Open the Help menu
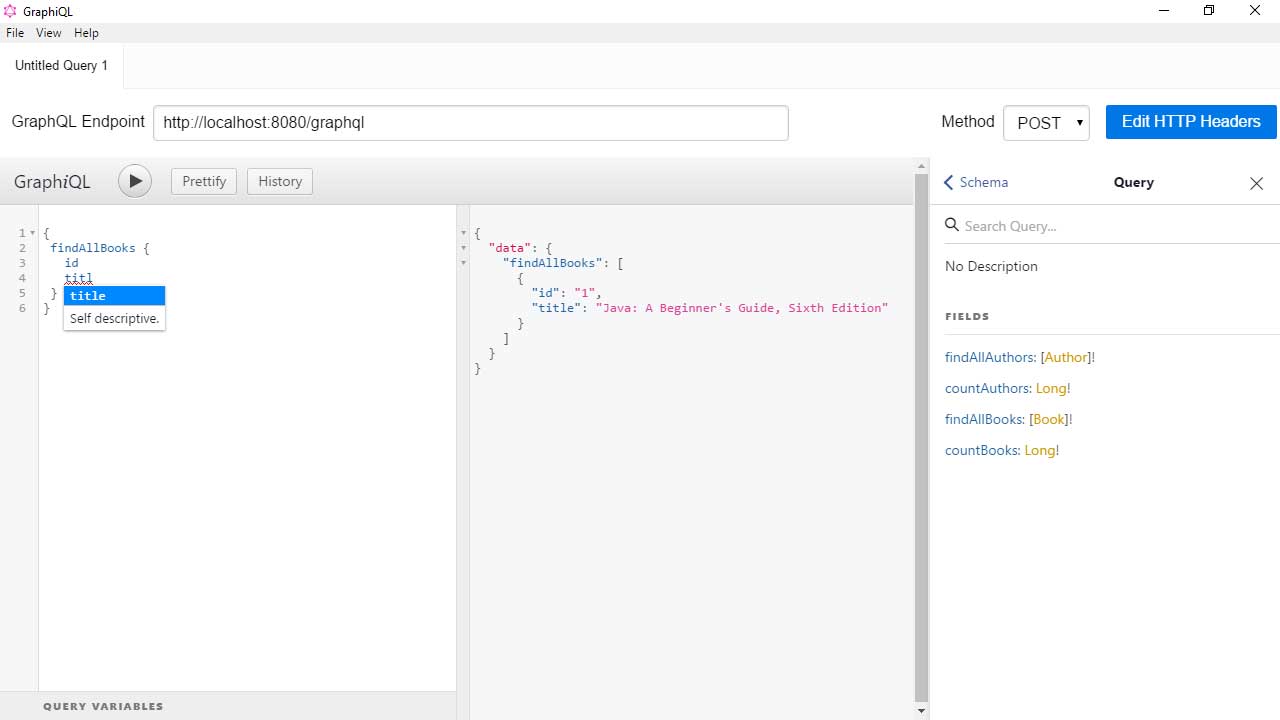1280x720 pixels. 87,33
